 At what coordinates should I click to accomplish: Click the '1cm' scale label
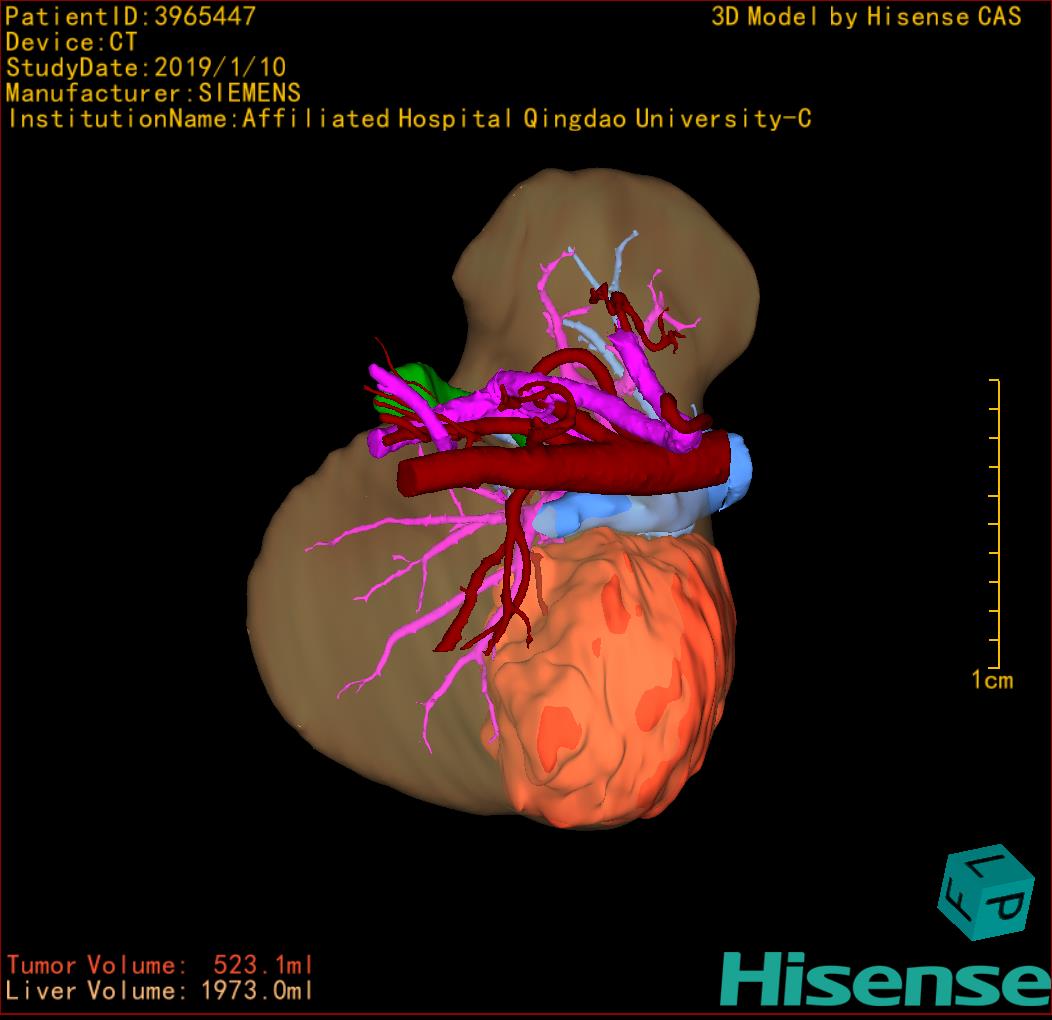pyautogui.click(x=992, y=680)
